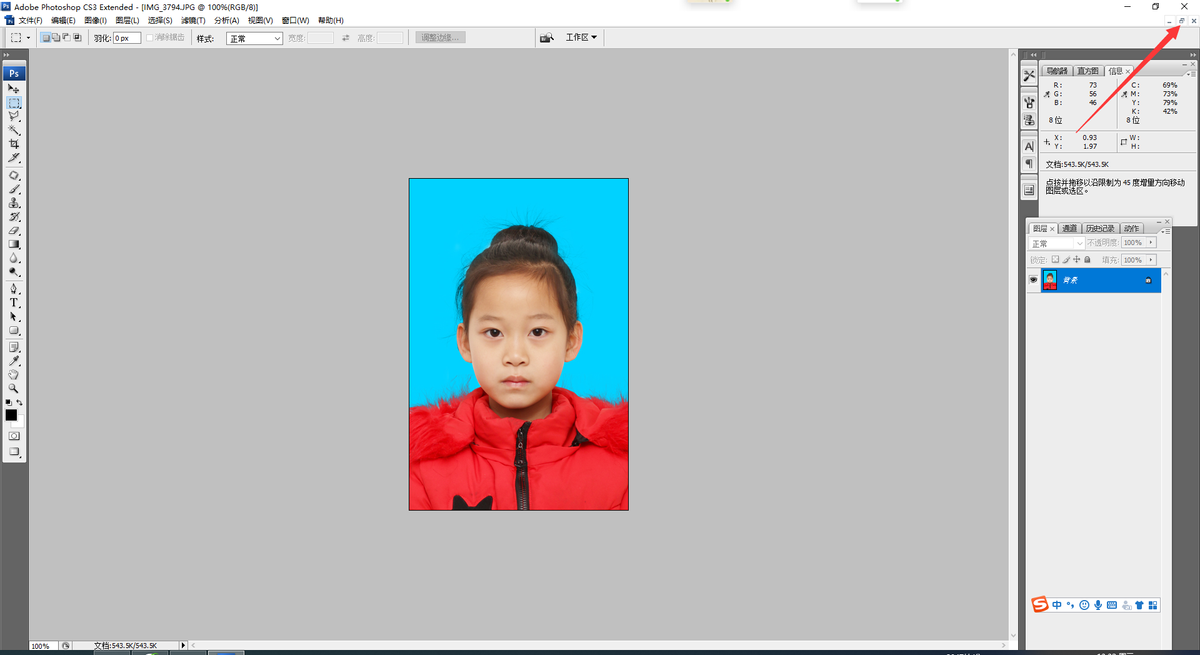The width and height of the screenshot is (1200, 655).
Task: Choose Add to Selection mode
Action: 56,38
